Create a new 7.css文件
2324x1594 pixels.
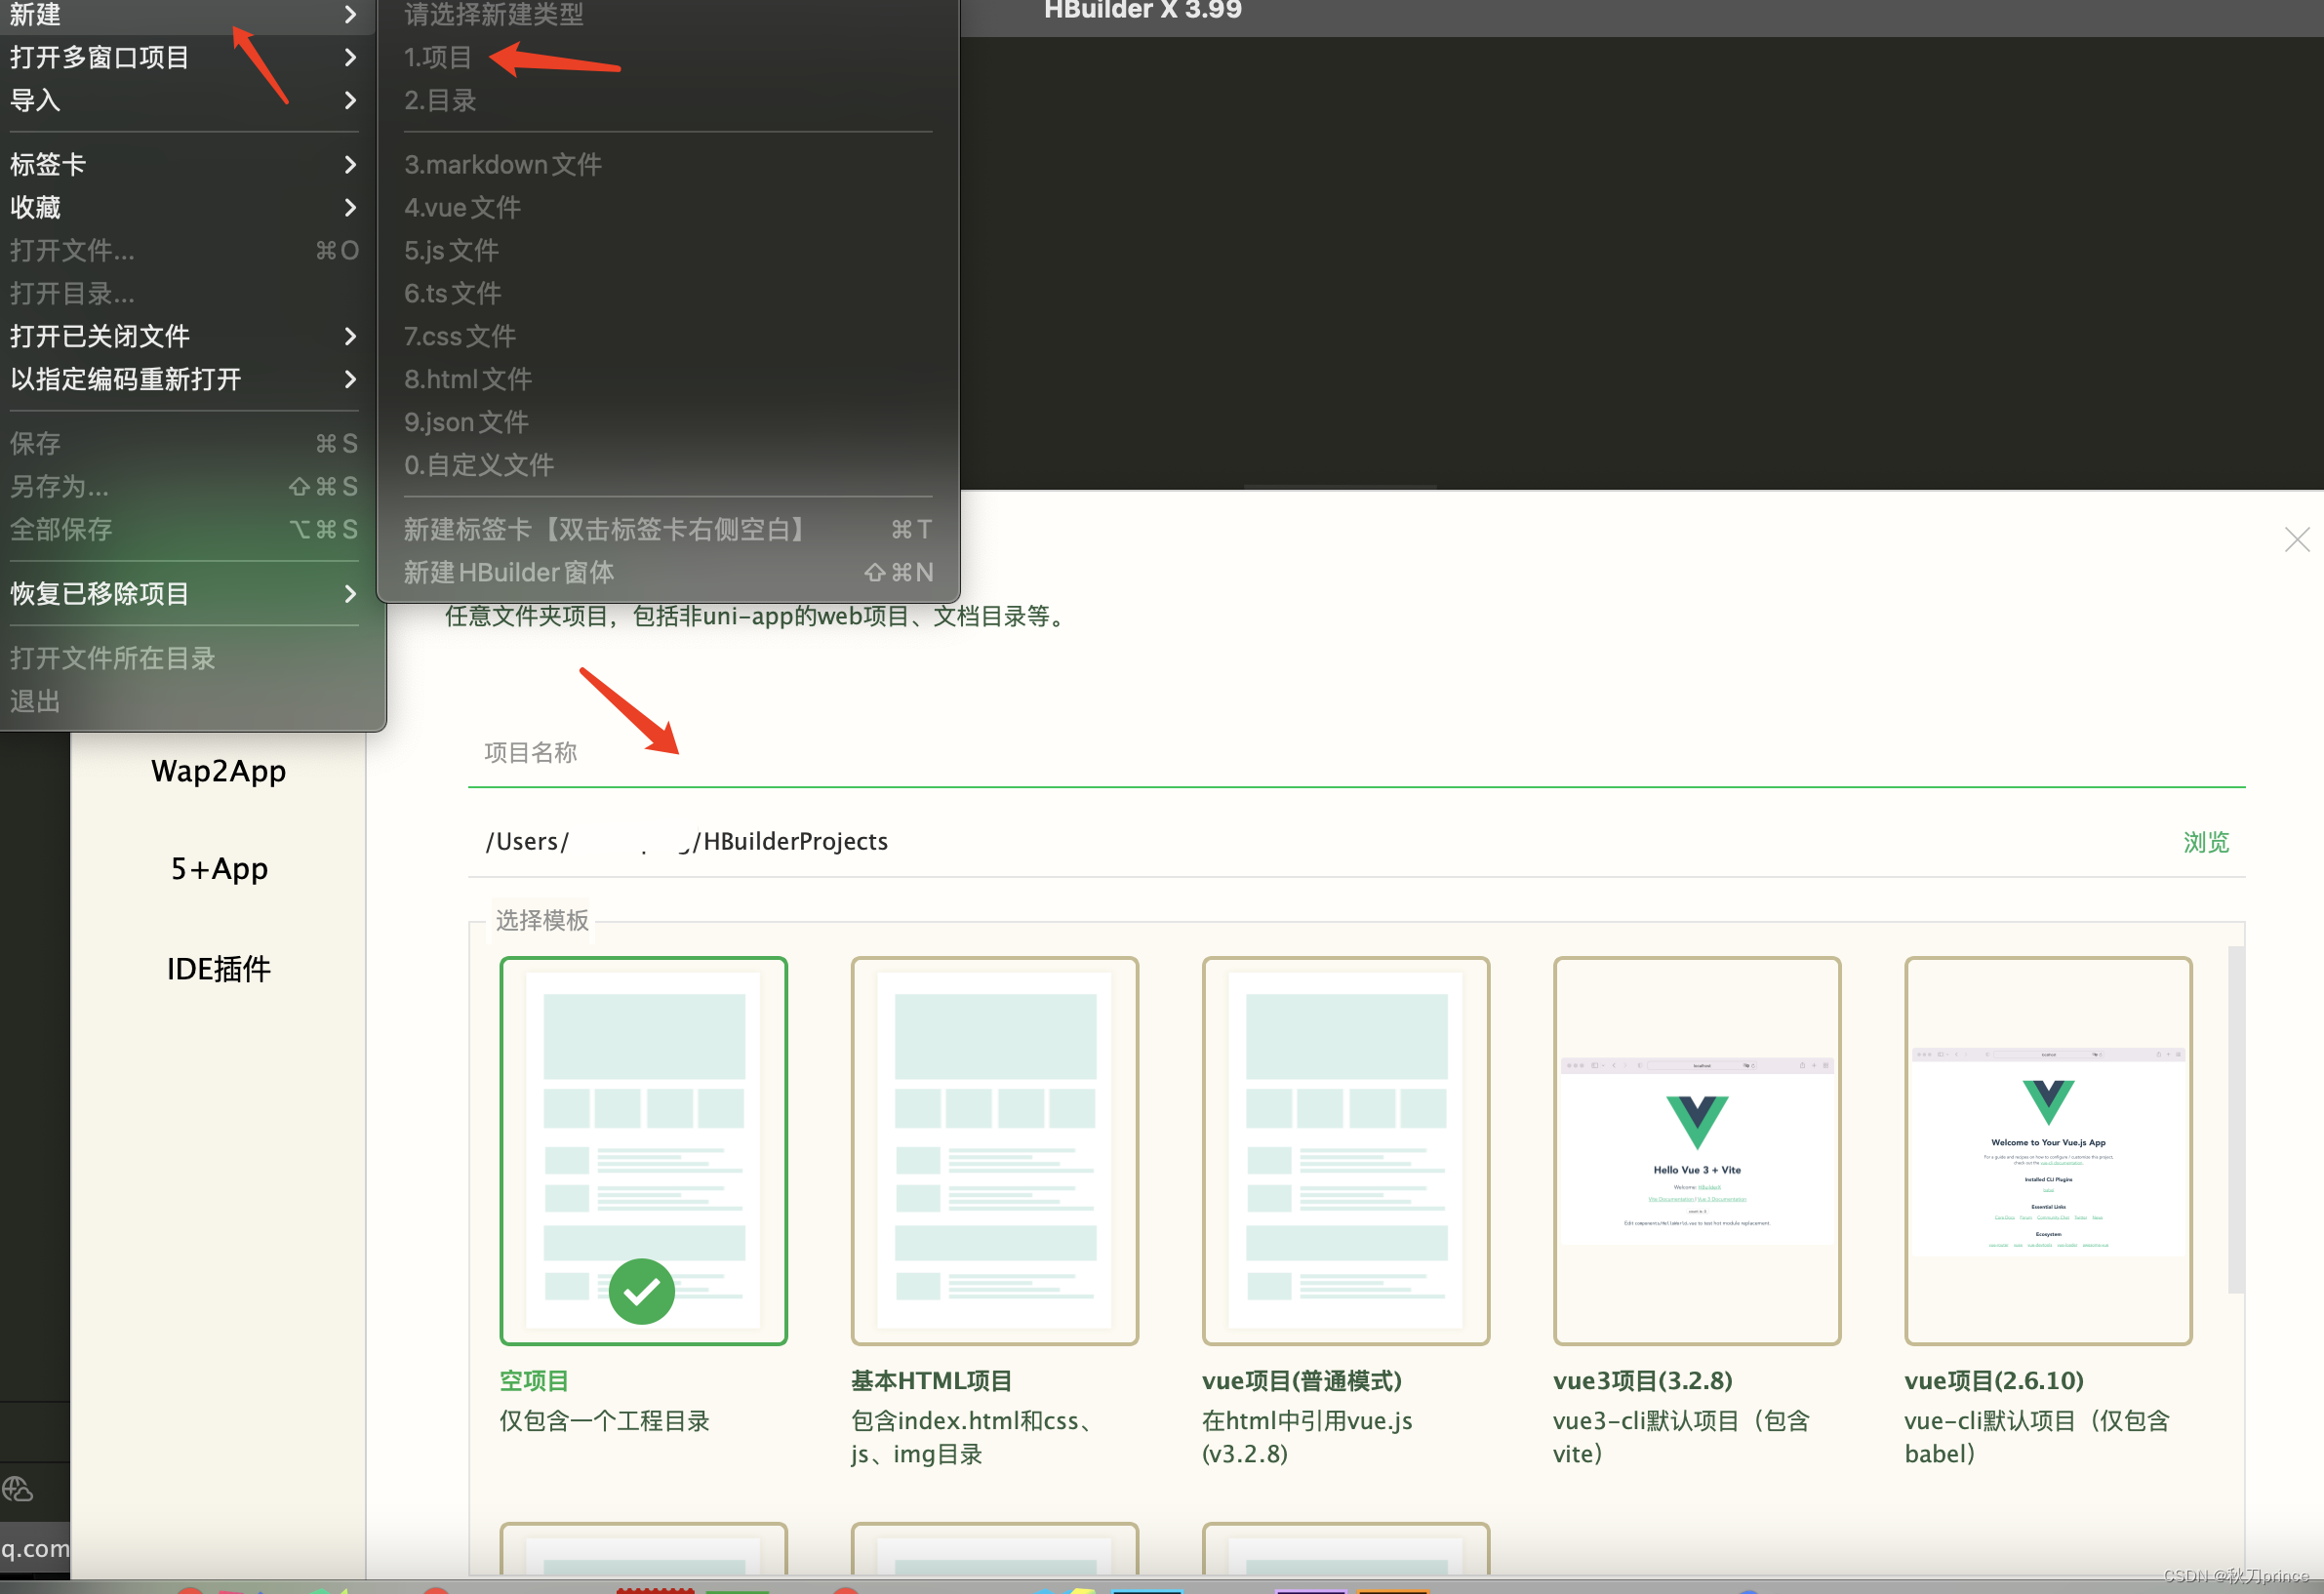(x=667, y=336)
